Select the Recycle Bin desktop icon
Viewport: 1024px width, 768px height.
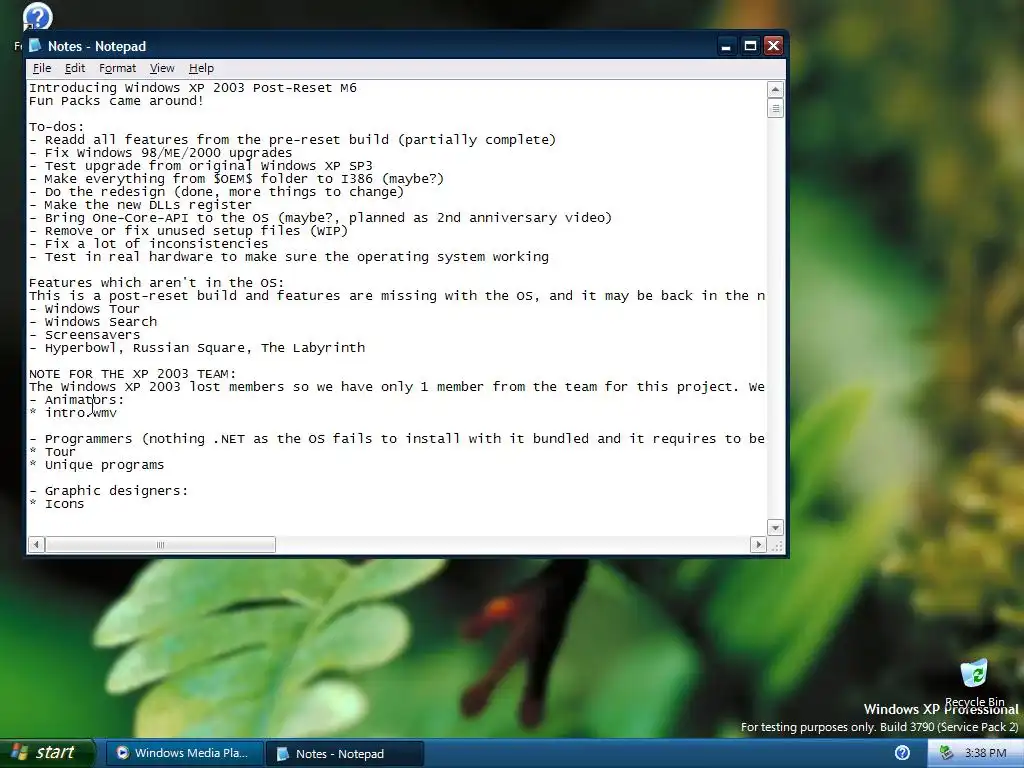point(974,683)
